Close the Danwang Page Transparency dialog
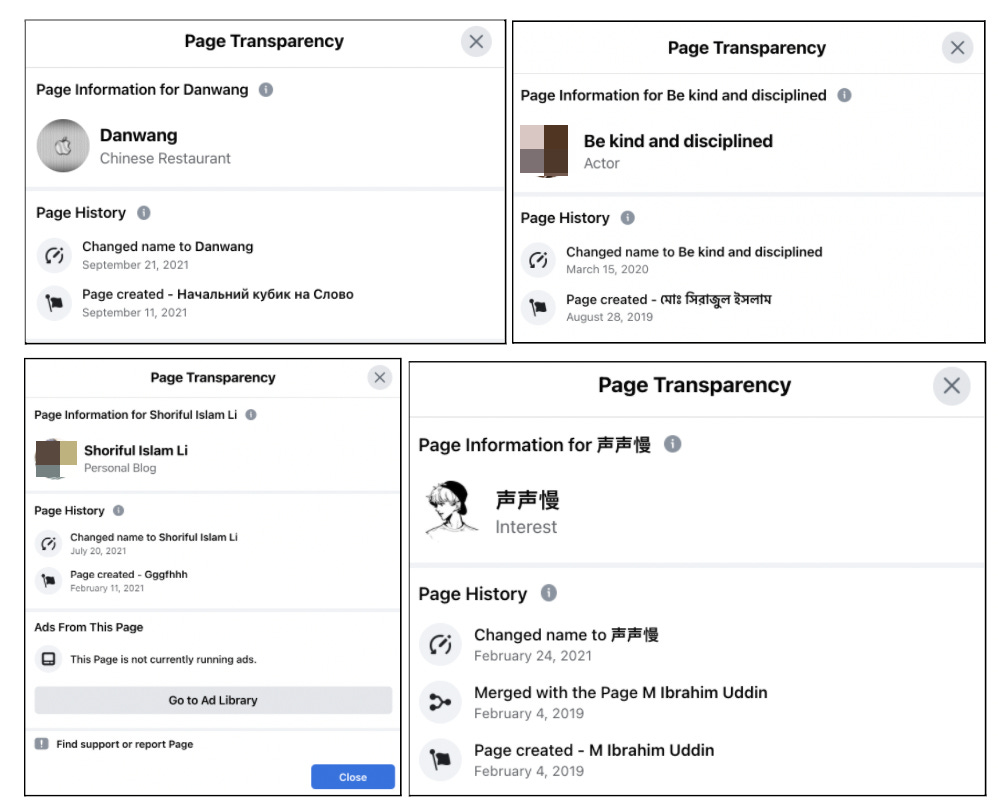This screenshot has height=808, width=998. (x=476, y=42)
